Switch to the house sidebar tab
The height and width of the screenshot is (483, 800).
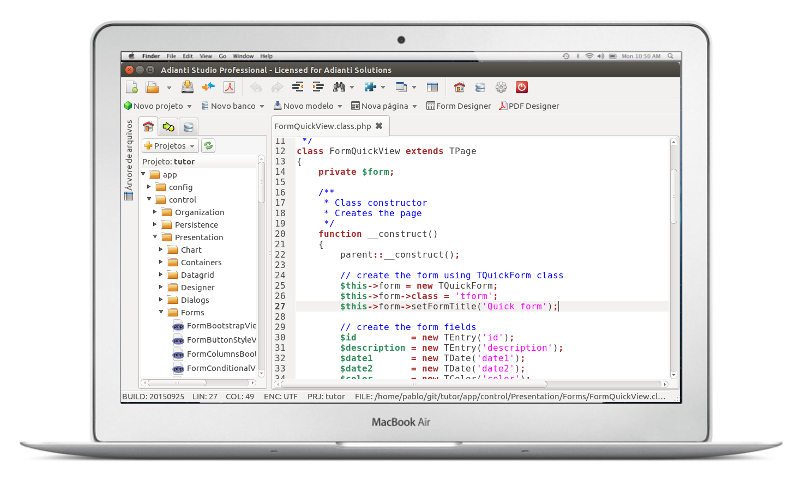point(148,126)
